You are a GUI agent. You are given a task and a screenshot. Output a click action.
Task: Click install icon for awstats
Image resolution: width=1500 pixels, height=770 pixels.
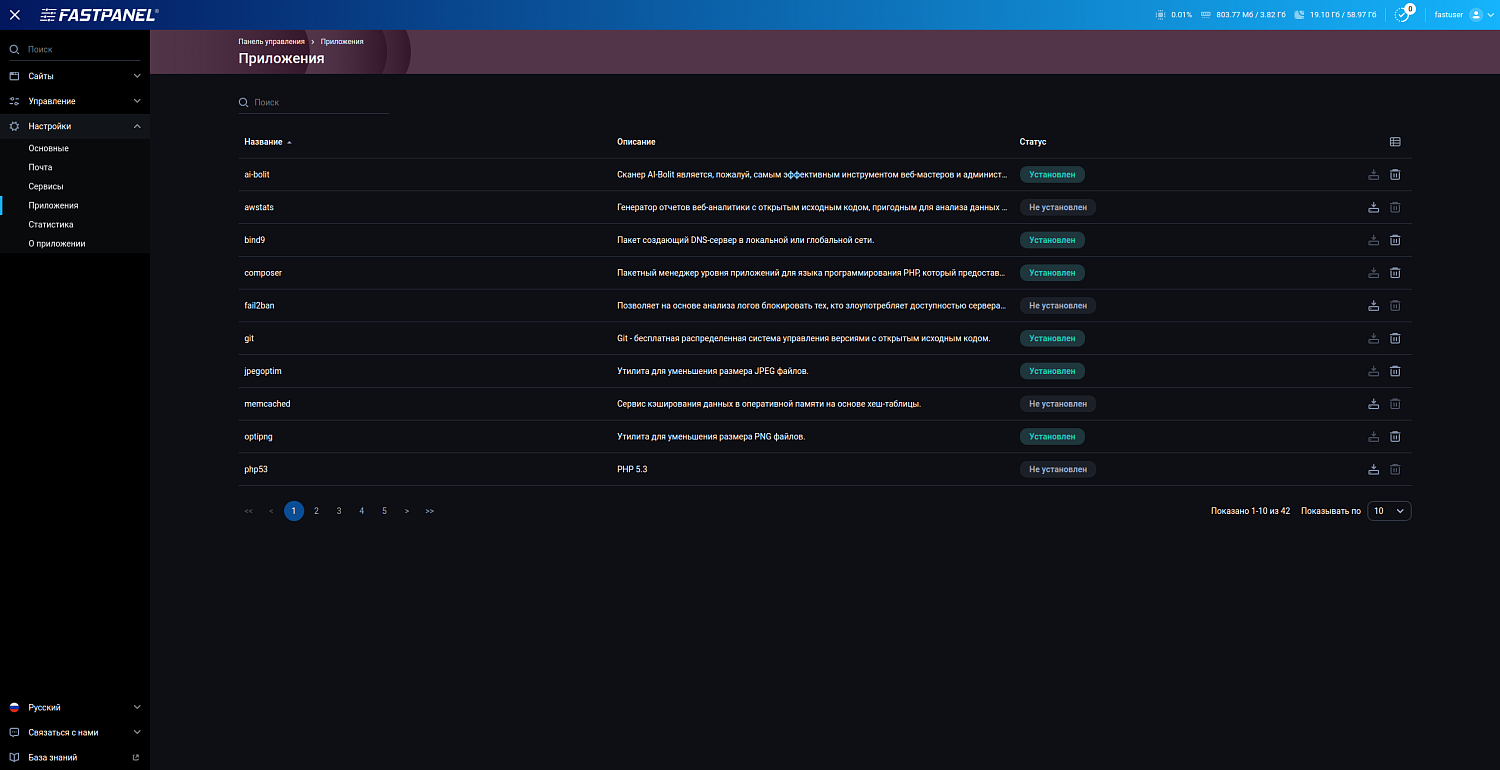point(1373,207)
